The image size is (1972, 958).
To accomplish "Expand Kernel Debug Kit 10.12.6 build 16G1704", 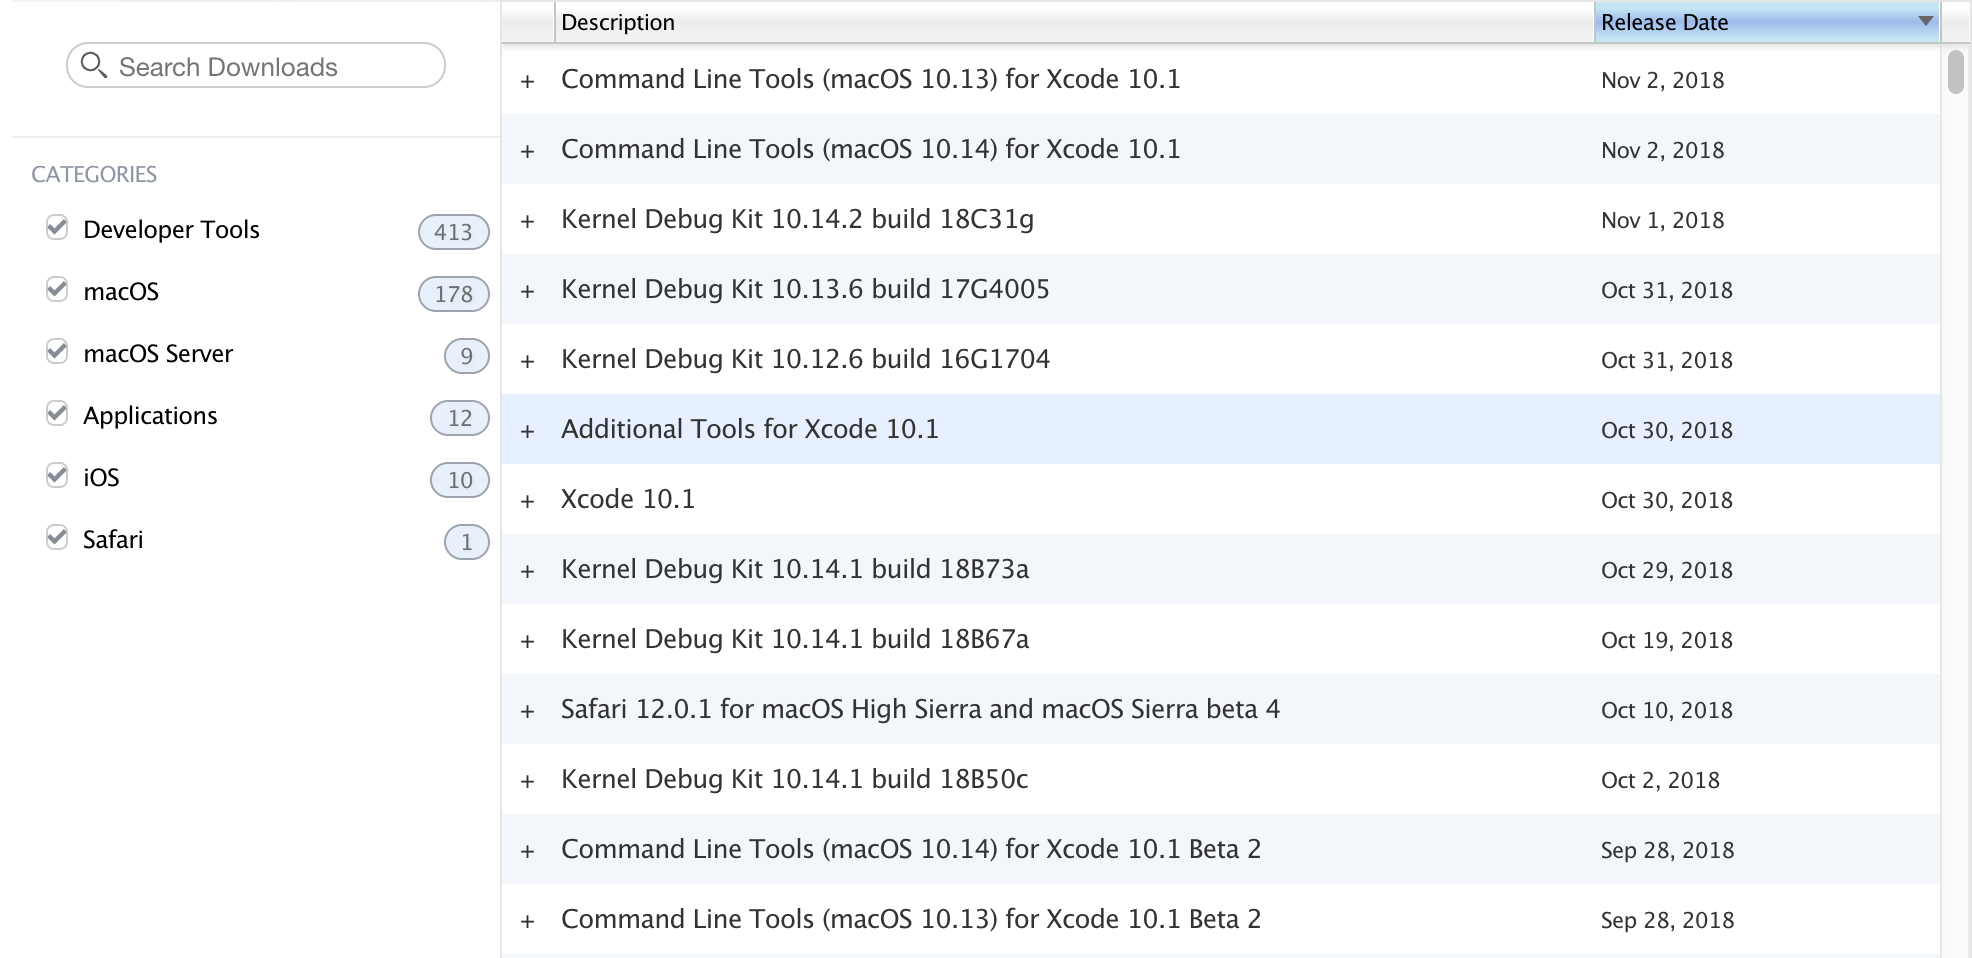I will pyautogui.click(x=528, y=361).
